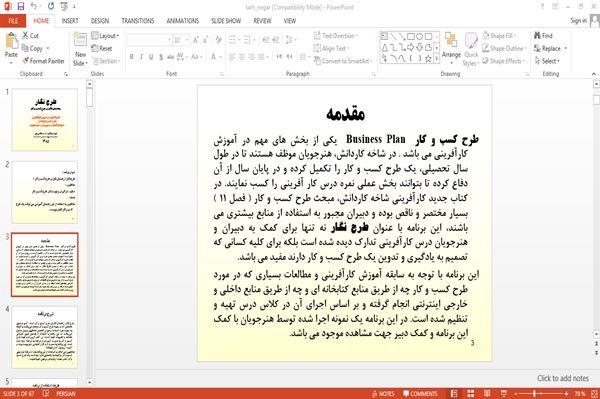
Task: Open the font size dropdown
Action: click(x=187, y=40)
